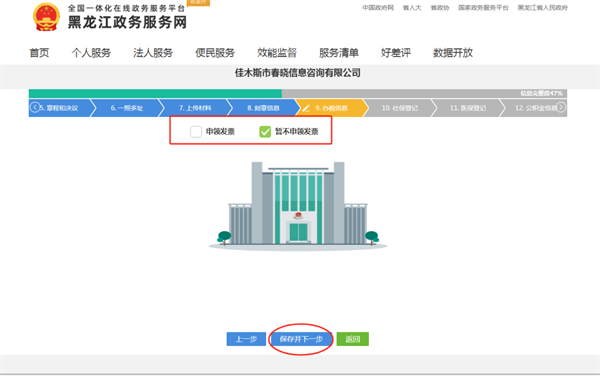
Task: Open the 法人服务 menu
Action: pos(153,53)
